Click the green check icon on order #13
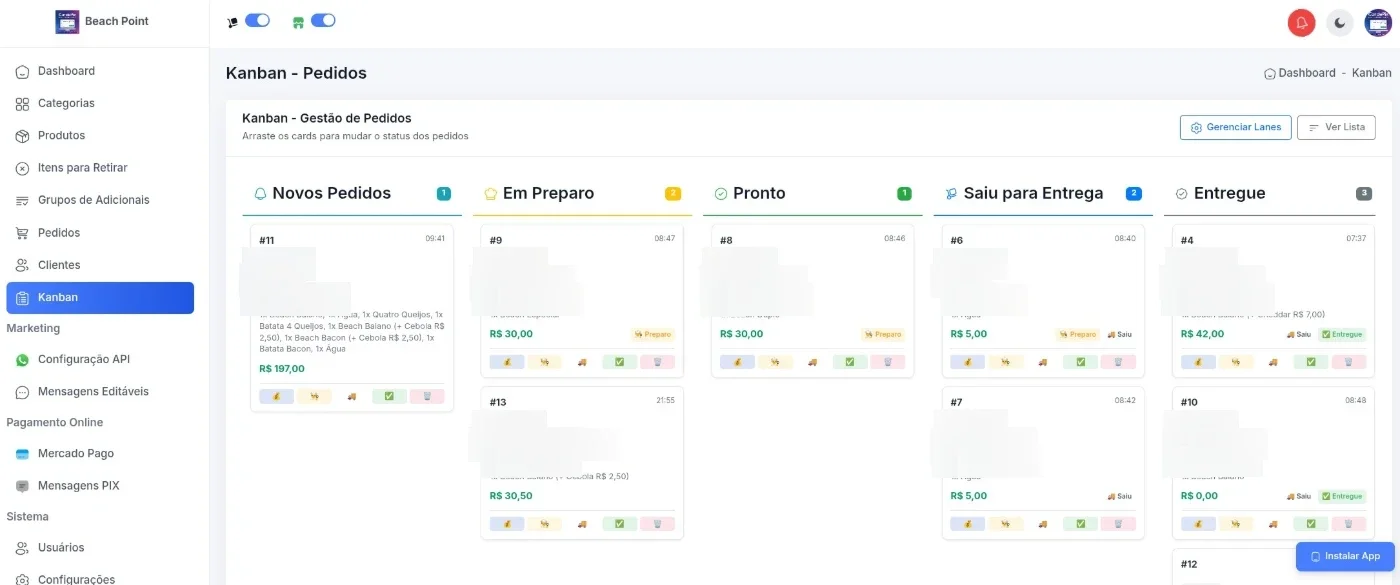Image resolution: width=1400 pixels, height=585 pixels. pyautogui.click(x=620, y=524)
